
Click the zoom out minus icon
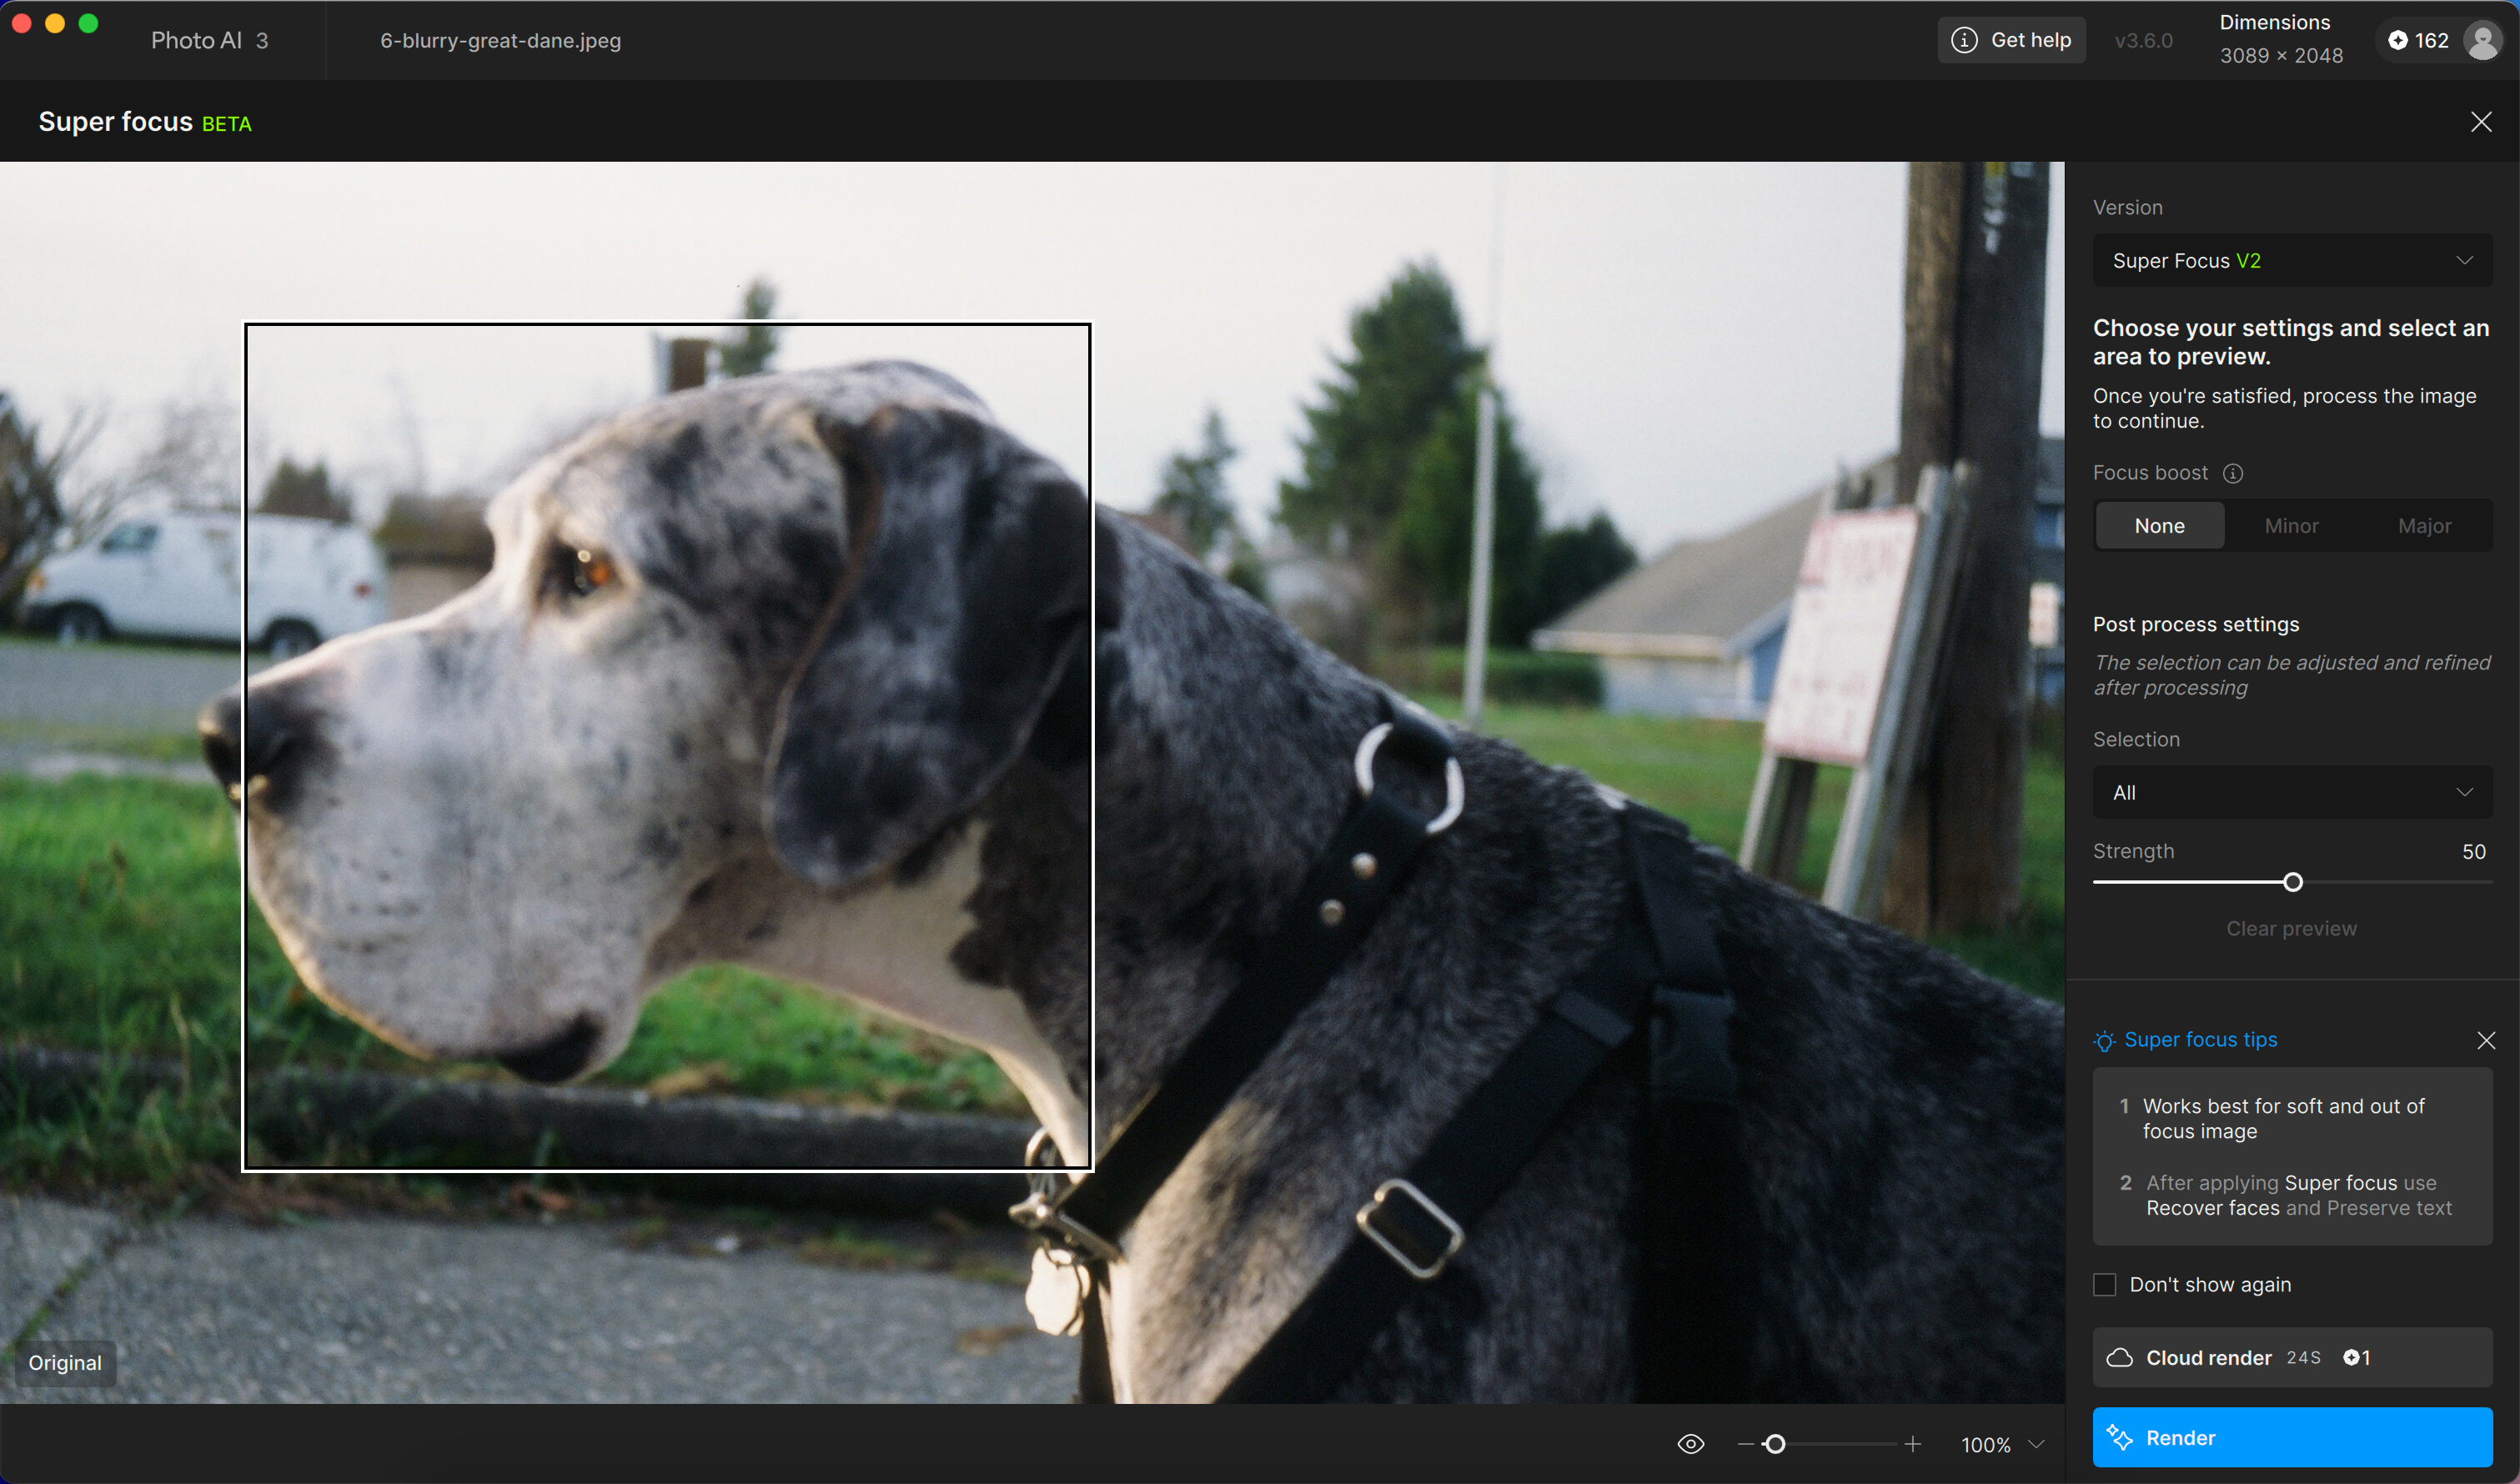click(x=1745, y=1444)
